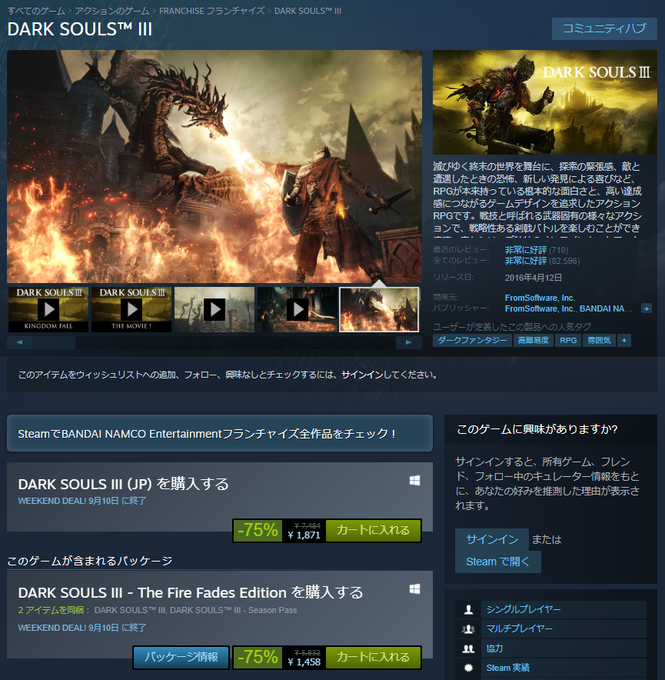
Task: Click the ¥ 1,871 sale price
Action: (x=304, y=536)
